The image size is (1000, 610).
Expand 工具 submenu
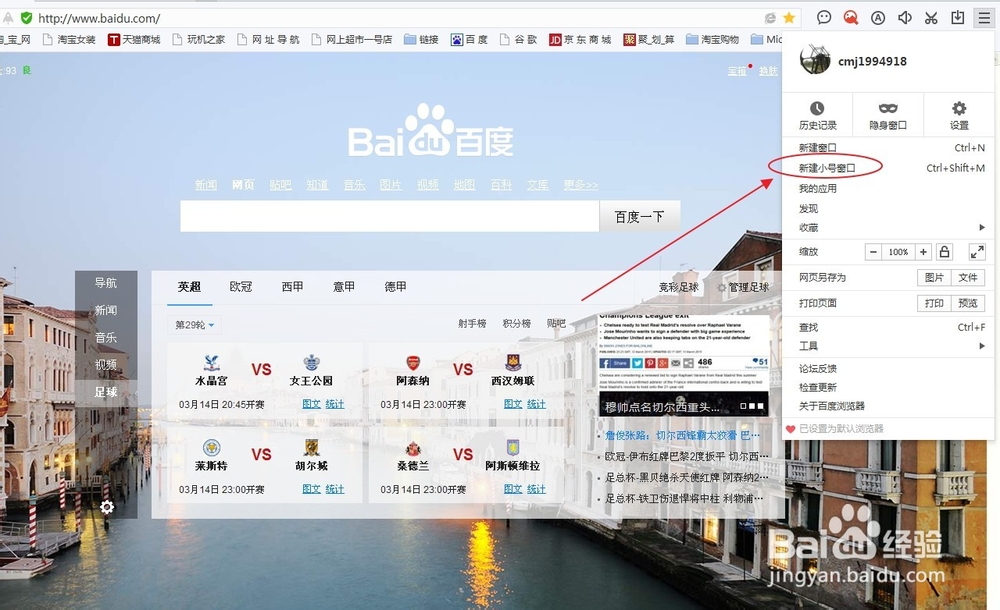pyautogui.click(x=888, y=346)
